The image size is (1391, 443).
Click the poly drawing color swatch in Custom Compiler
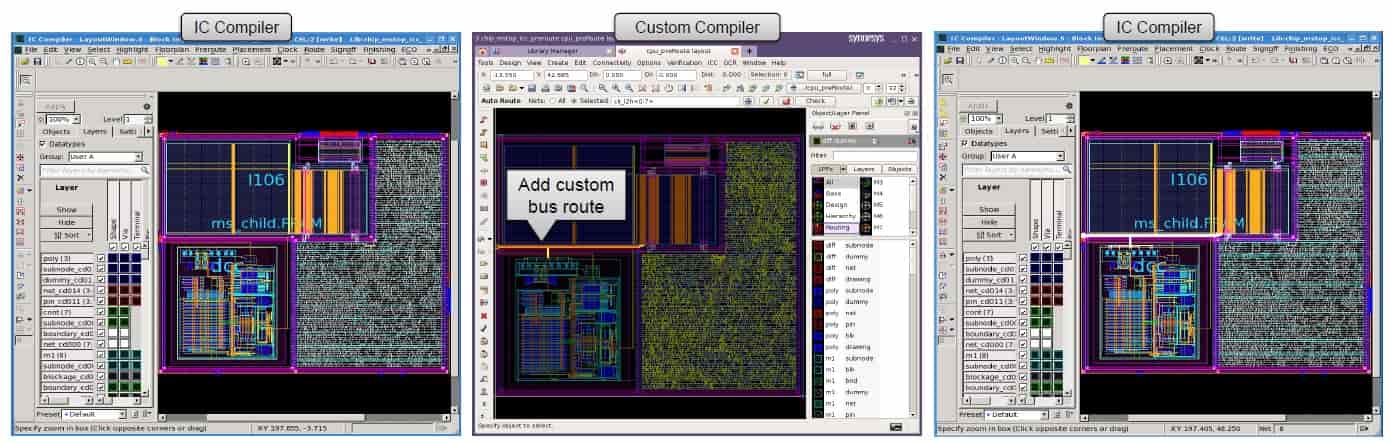(x=818, y=347)
